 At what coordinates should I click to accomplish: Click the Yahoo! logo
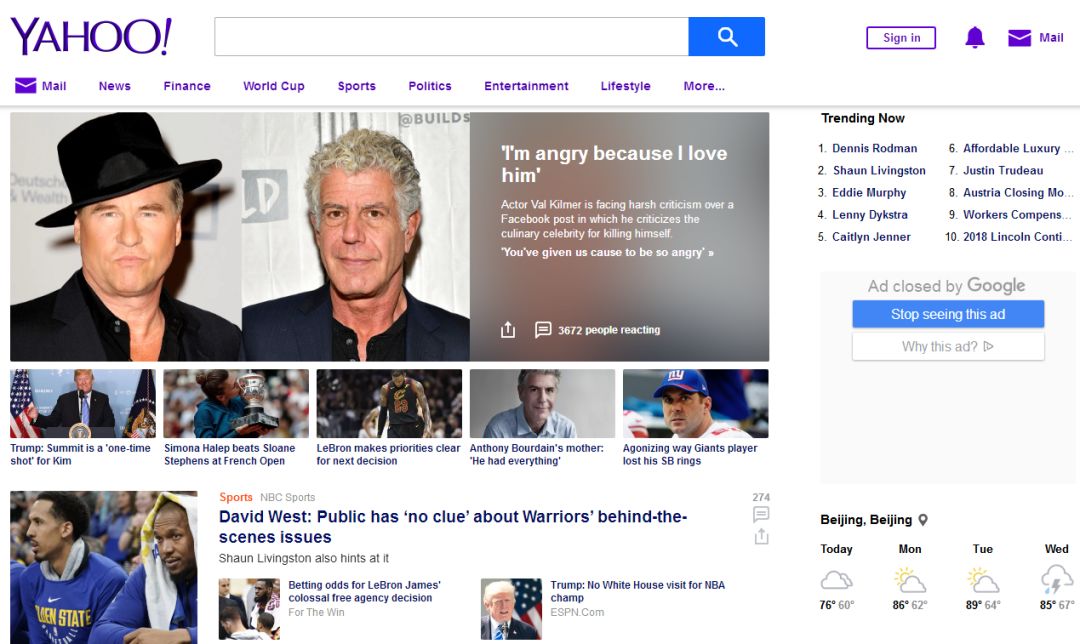[x=91, y=37]
